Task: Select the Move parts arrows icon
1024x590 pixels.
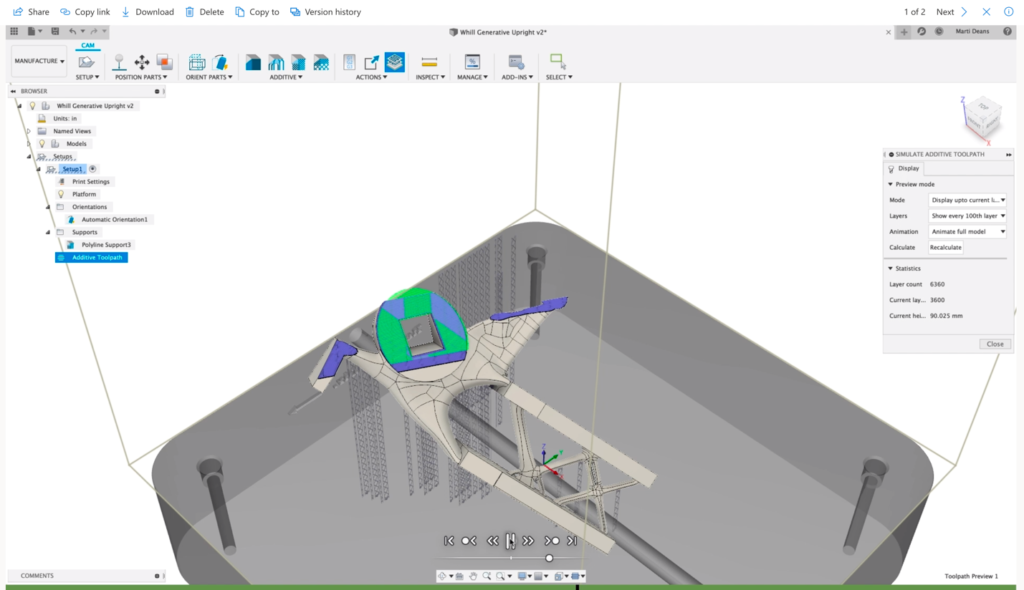Action: pos(142,62)
